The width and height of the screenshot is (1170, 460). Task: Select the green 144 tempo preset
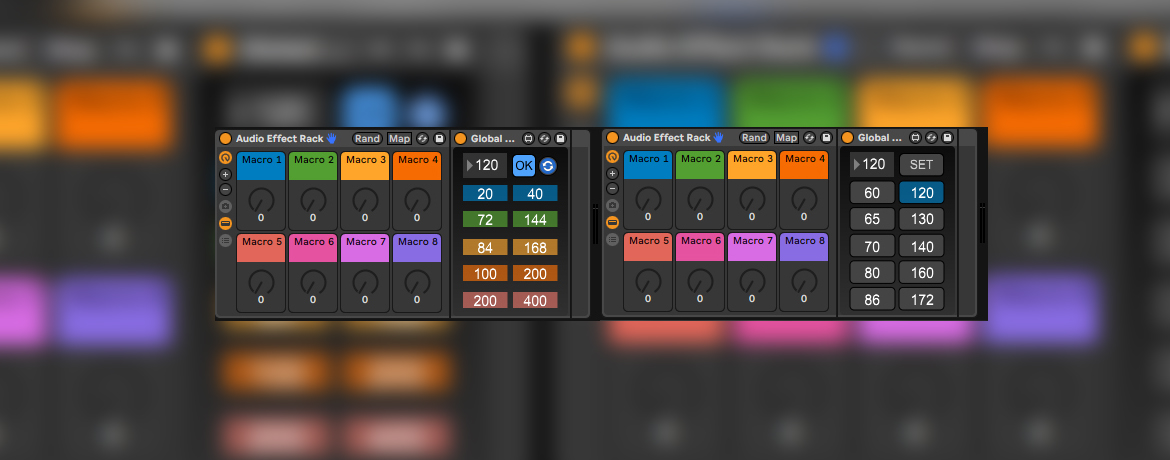pyautogui.click(x=535, y=219)
